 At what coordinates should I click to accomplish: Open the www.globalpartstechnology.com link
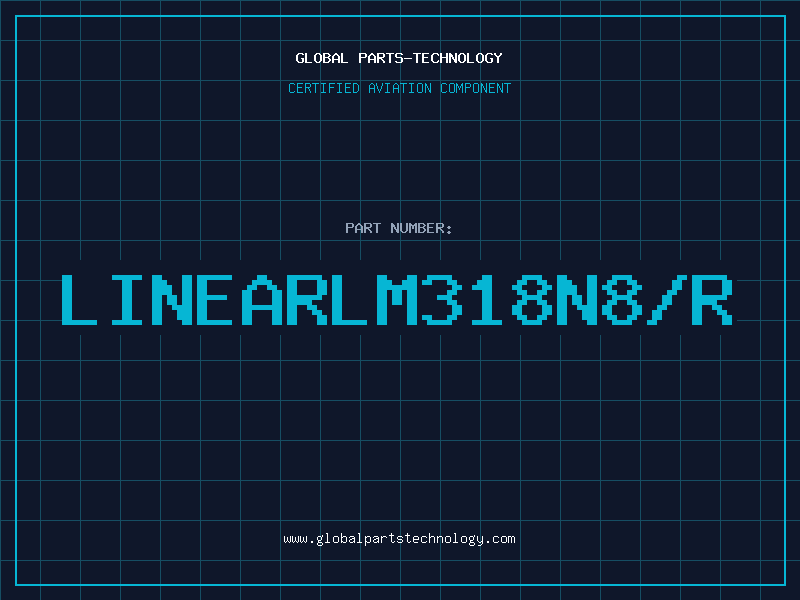[x=399, y=539]
